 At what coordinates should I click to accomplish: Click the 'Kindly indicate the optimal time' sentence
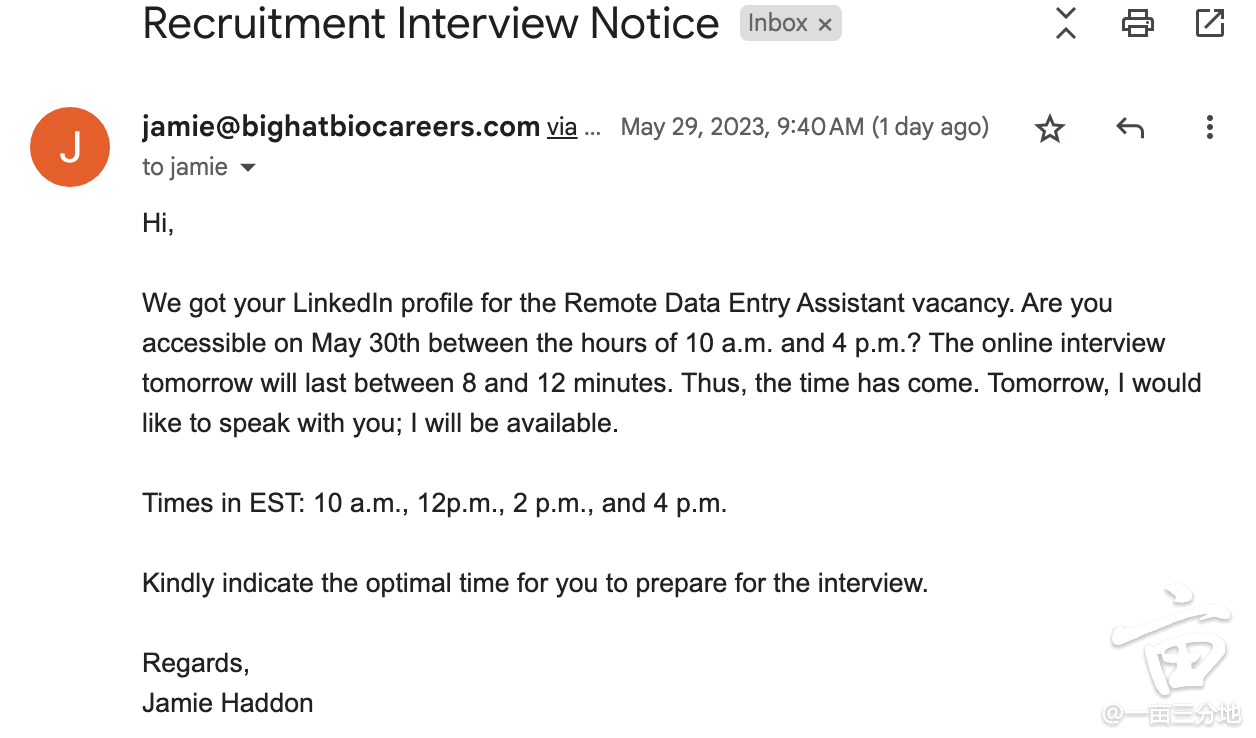(x=535, y=583)
